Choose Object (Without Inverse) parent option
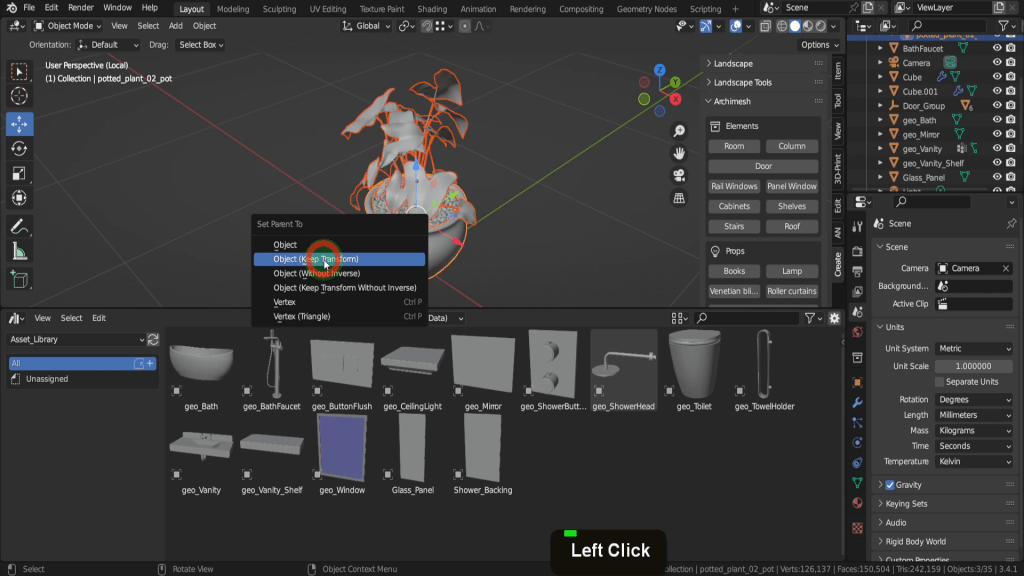 316,273
